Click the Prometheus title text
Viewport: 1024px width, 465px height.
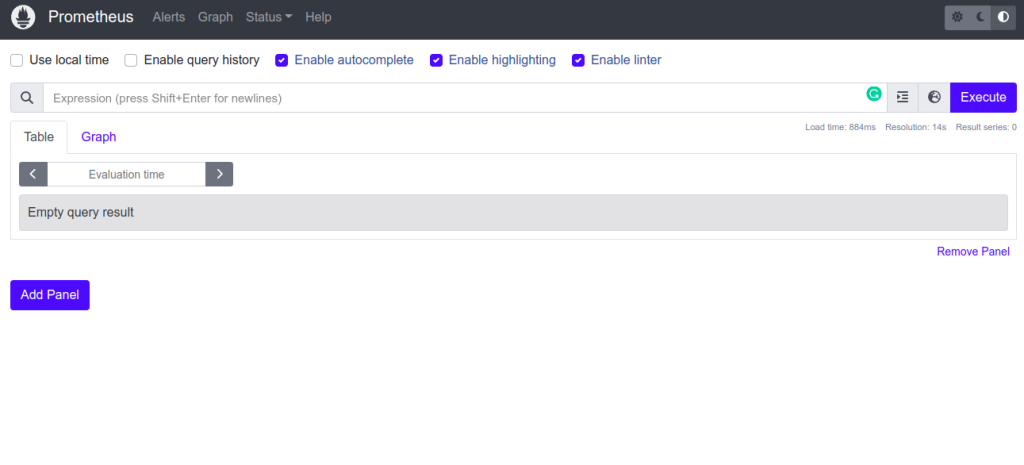coord(91,17)
